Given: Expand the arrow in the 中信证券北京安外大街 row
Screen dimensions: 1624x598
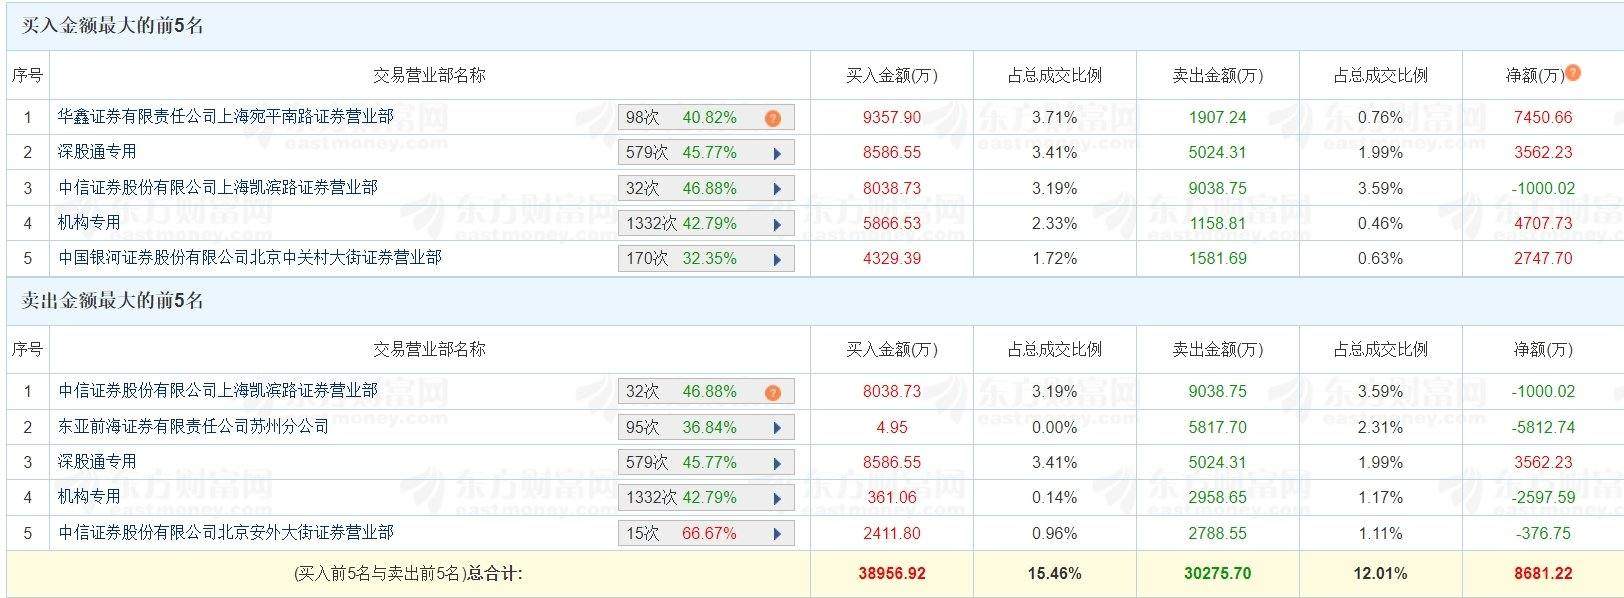Looking at the screenshot, I should point(777,534).
